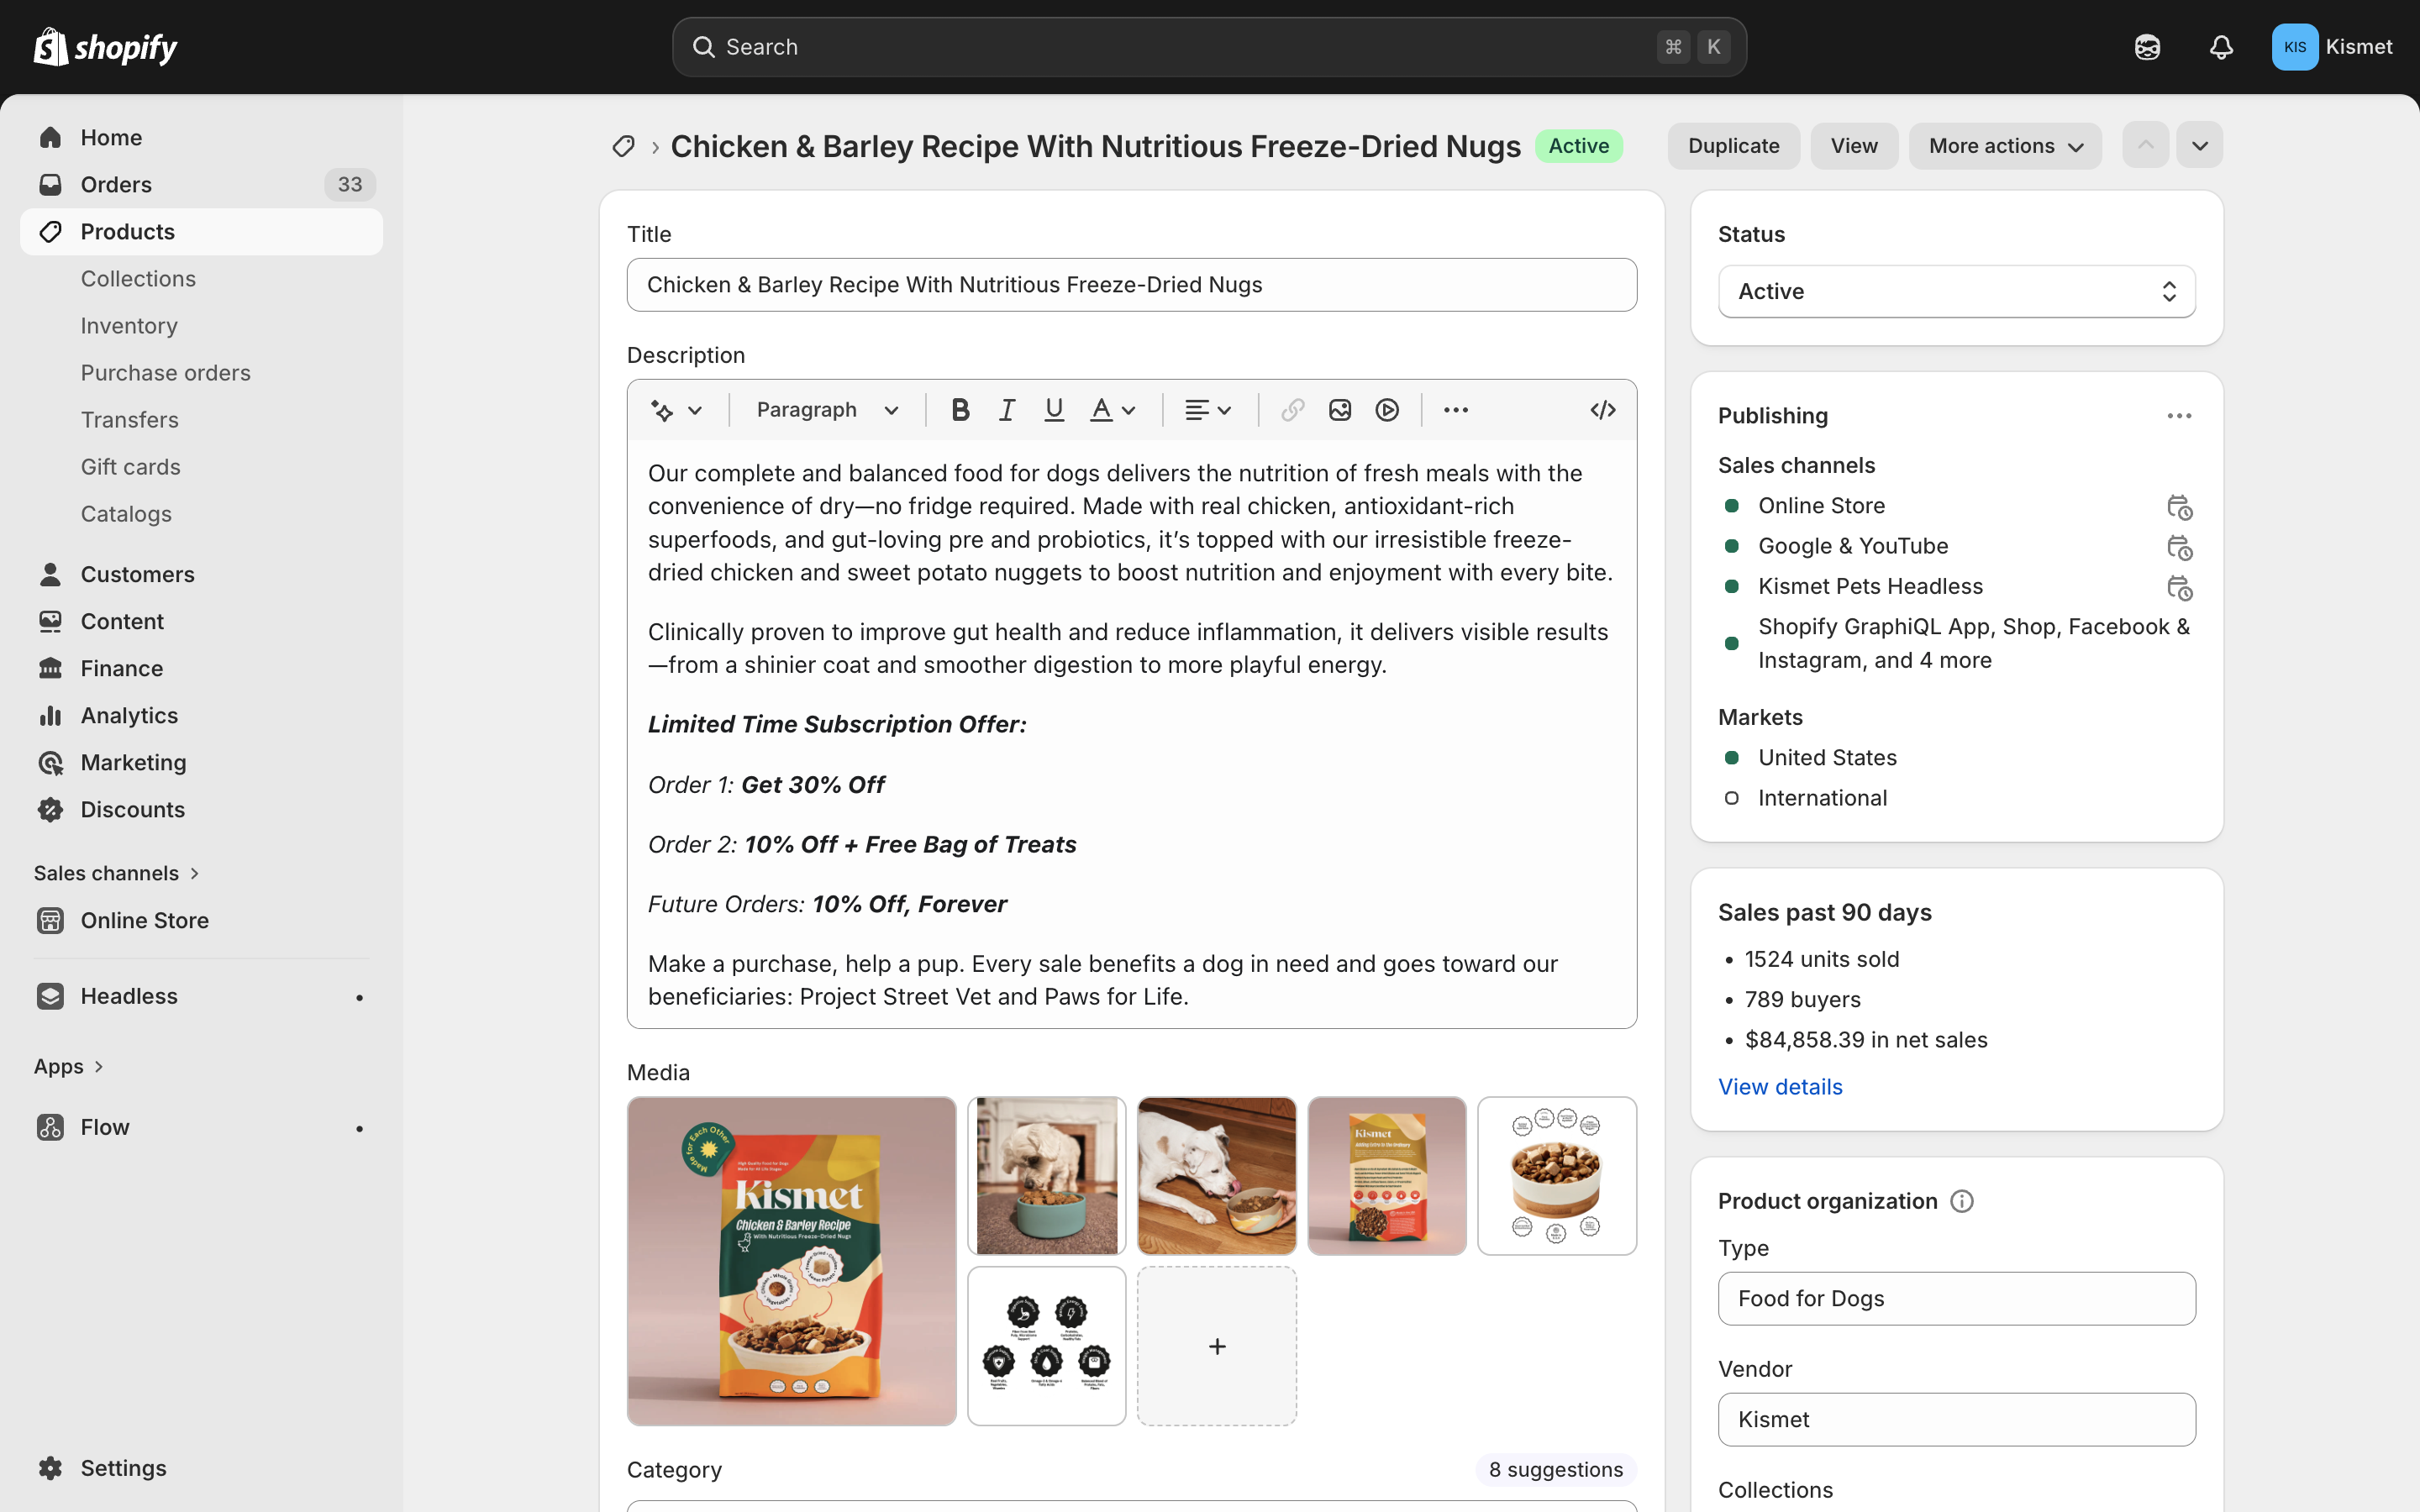
Task: Open the More actions dropdown
Action: tap(2004, 145)
